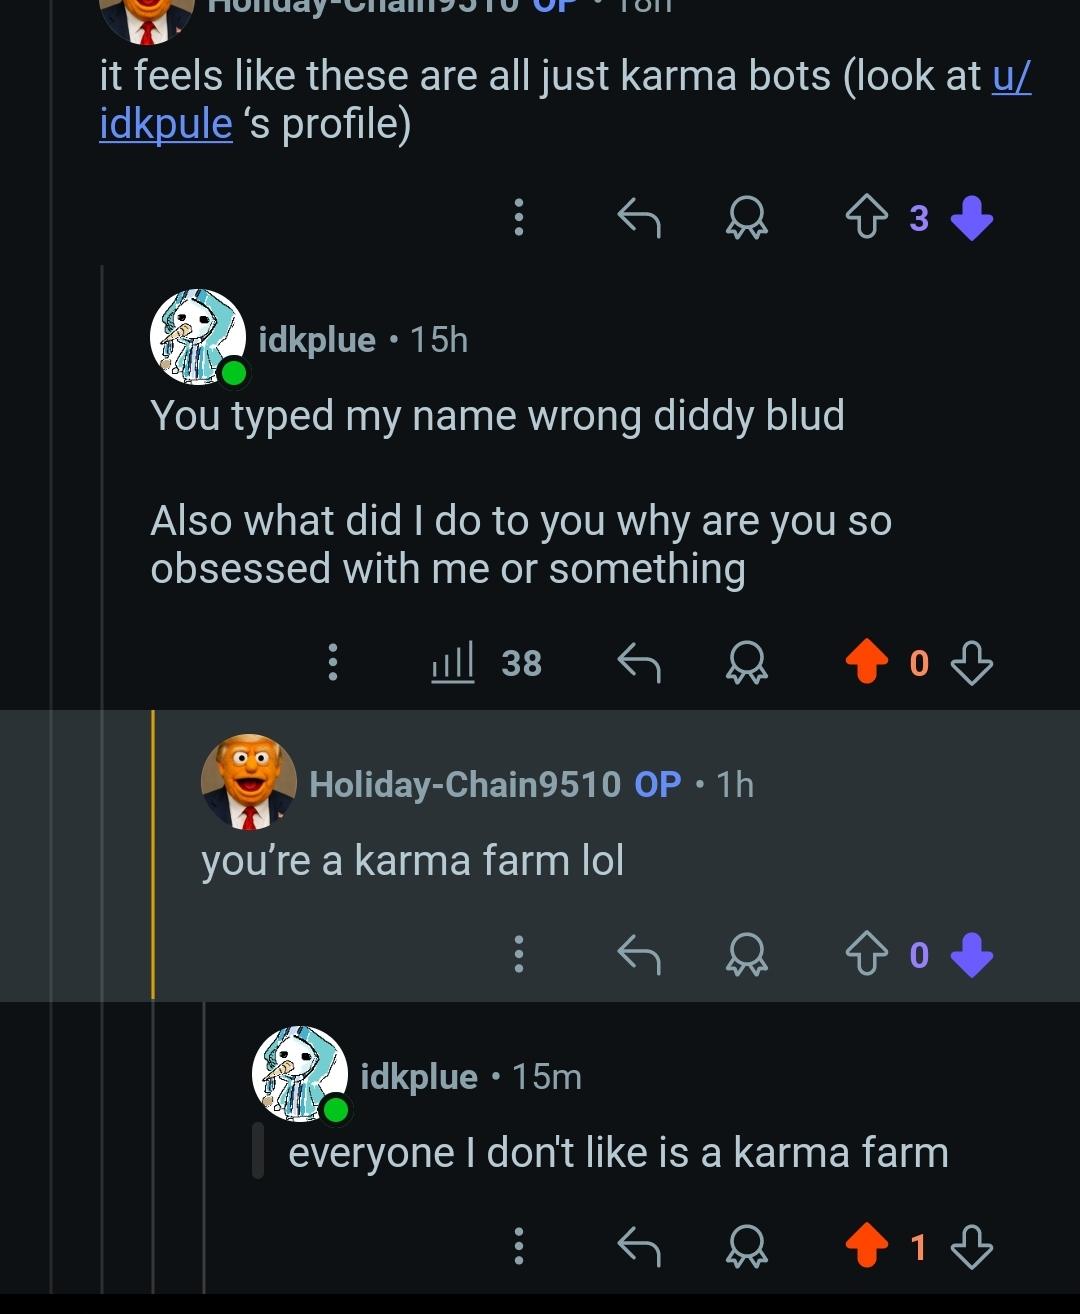The image size is (1080, 1314).
Task: Reply to 'you're a karma farm lol'
Action: tap(639, 955)
